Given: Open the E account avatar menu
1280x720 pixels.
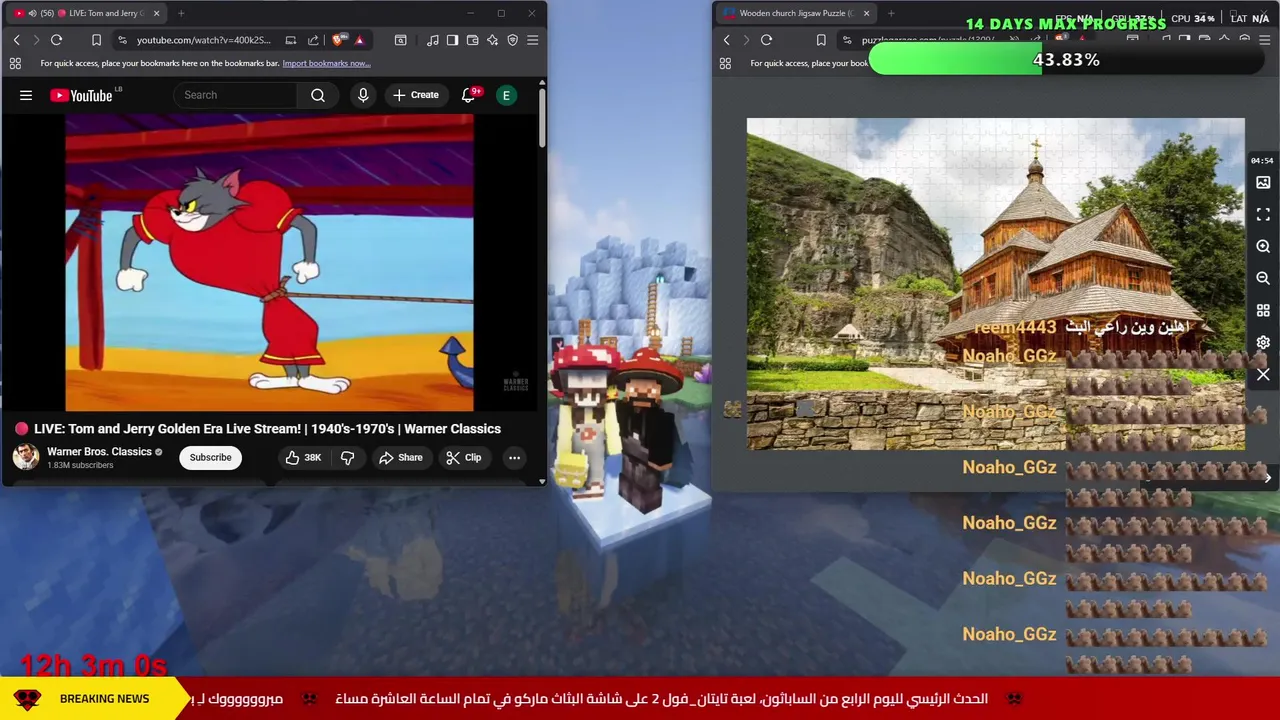Looking at the screenshot, I should tap(506, 95).
